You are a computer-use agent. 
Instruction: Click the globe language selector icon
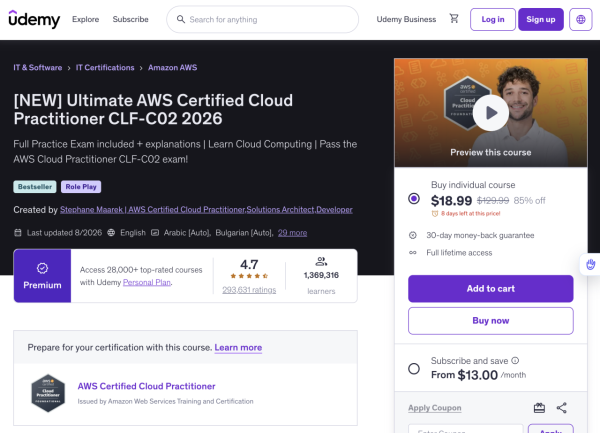click(580, 19)
